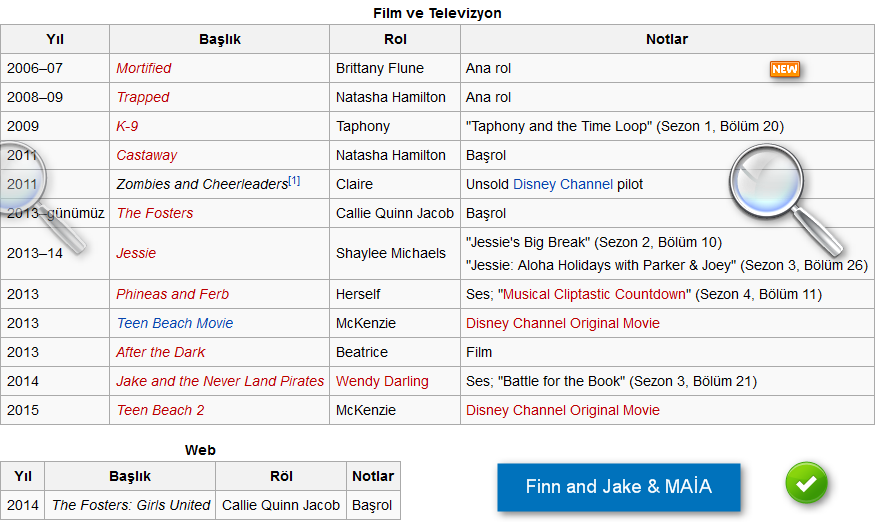Screen dimensions: 876x522
Task: Open Jake and the Never Land Pirates link
Action: click(220, 381)
